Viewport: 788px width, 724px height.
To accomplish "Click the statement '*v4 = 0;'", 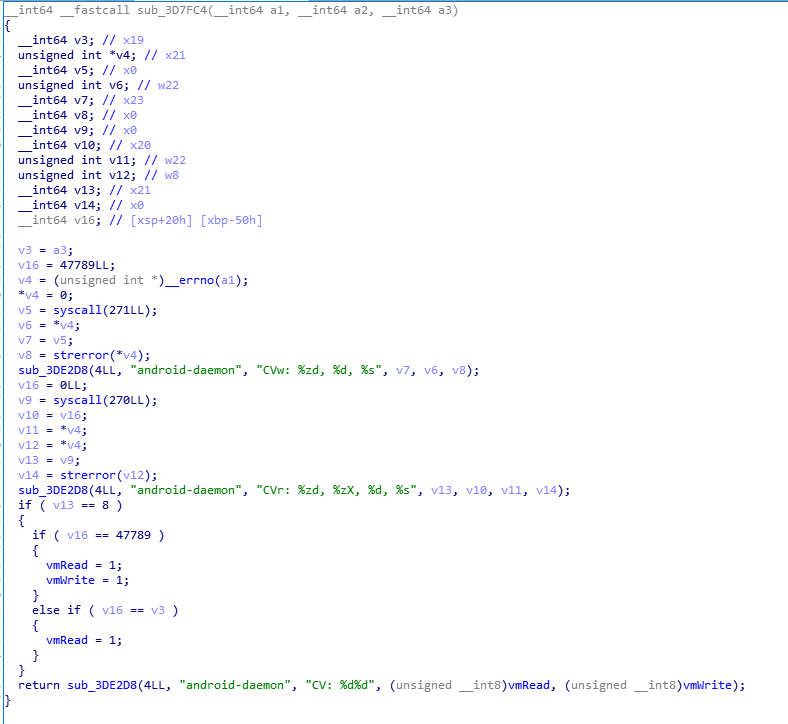I will (46, 295).
